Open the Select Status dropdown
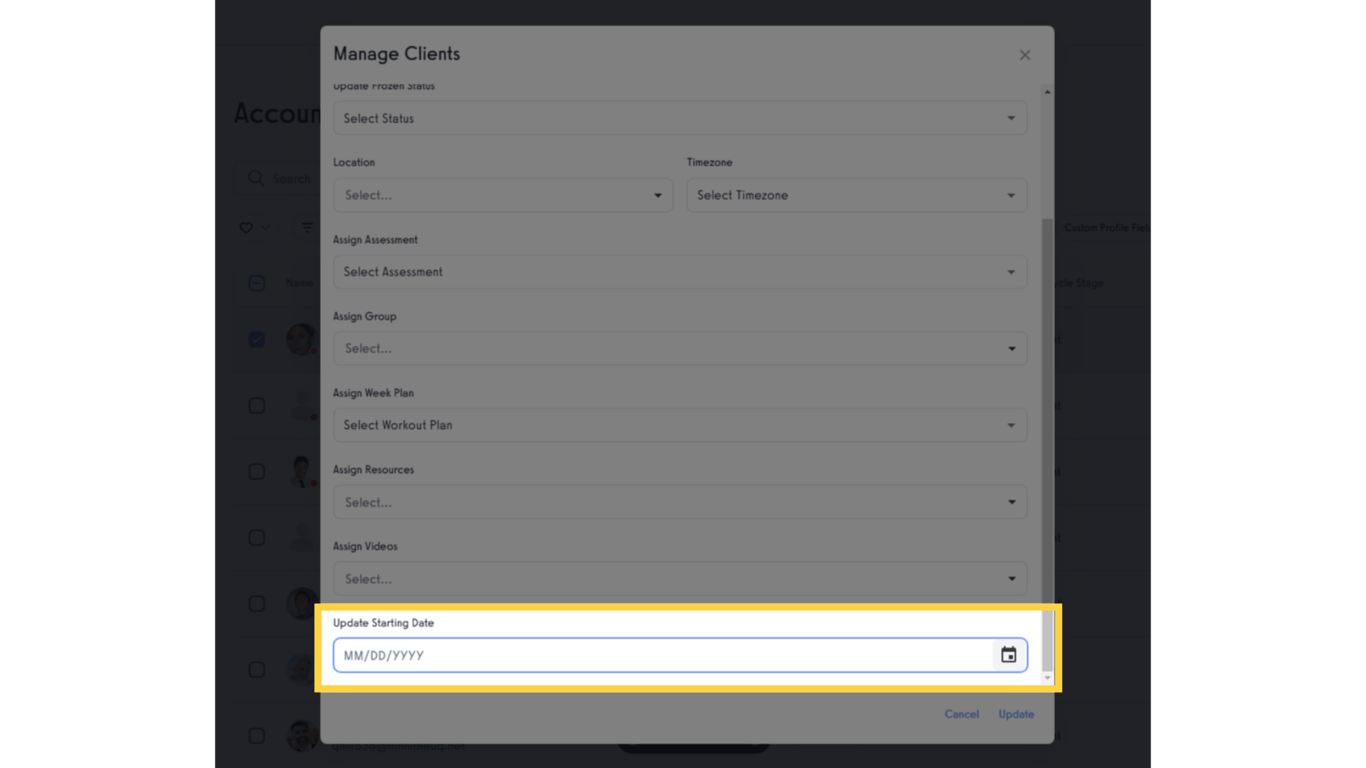The image size is (1366, 768). 680,117
